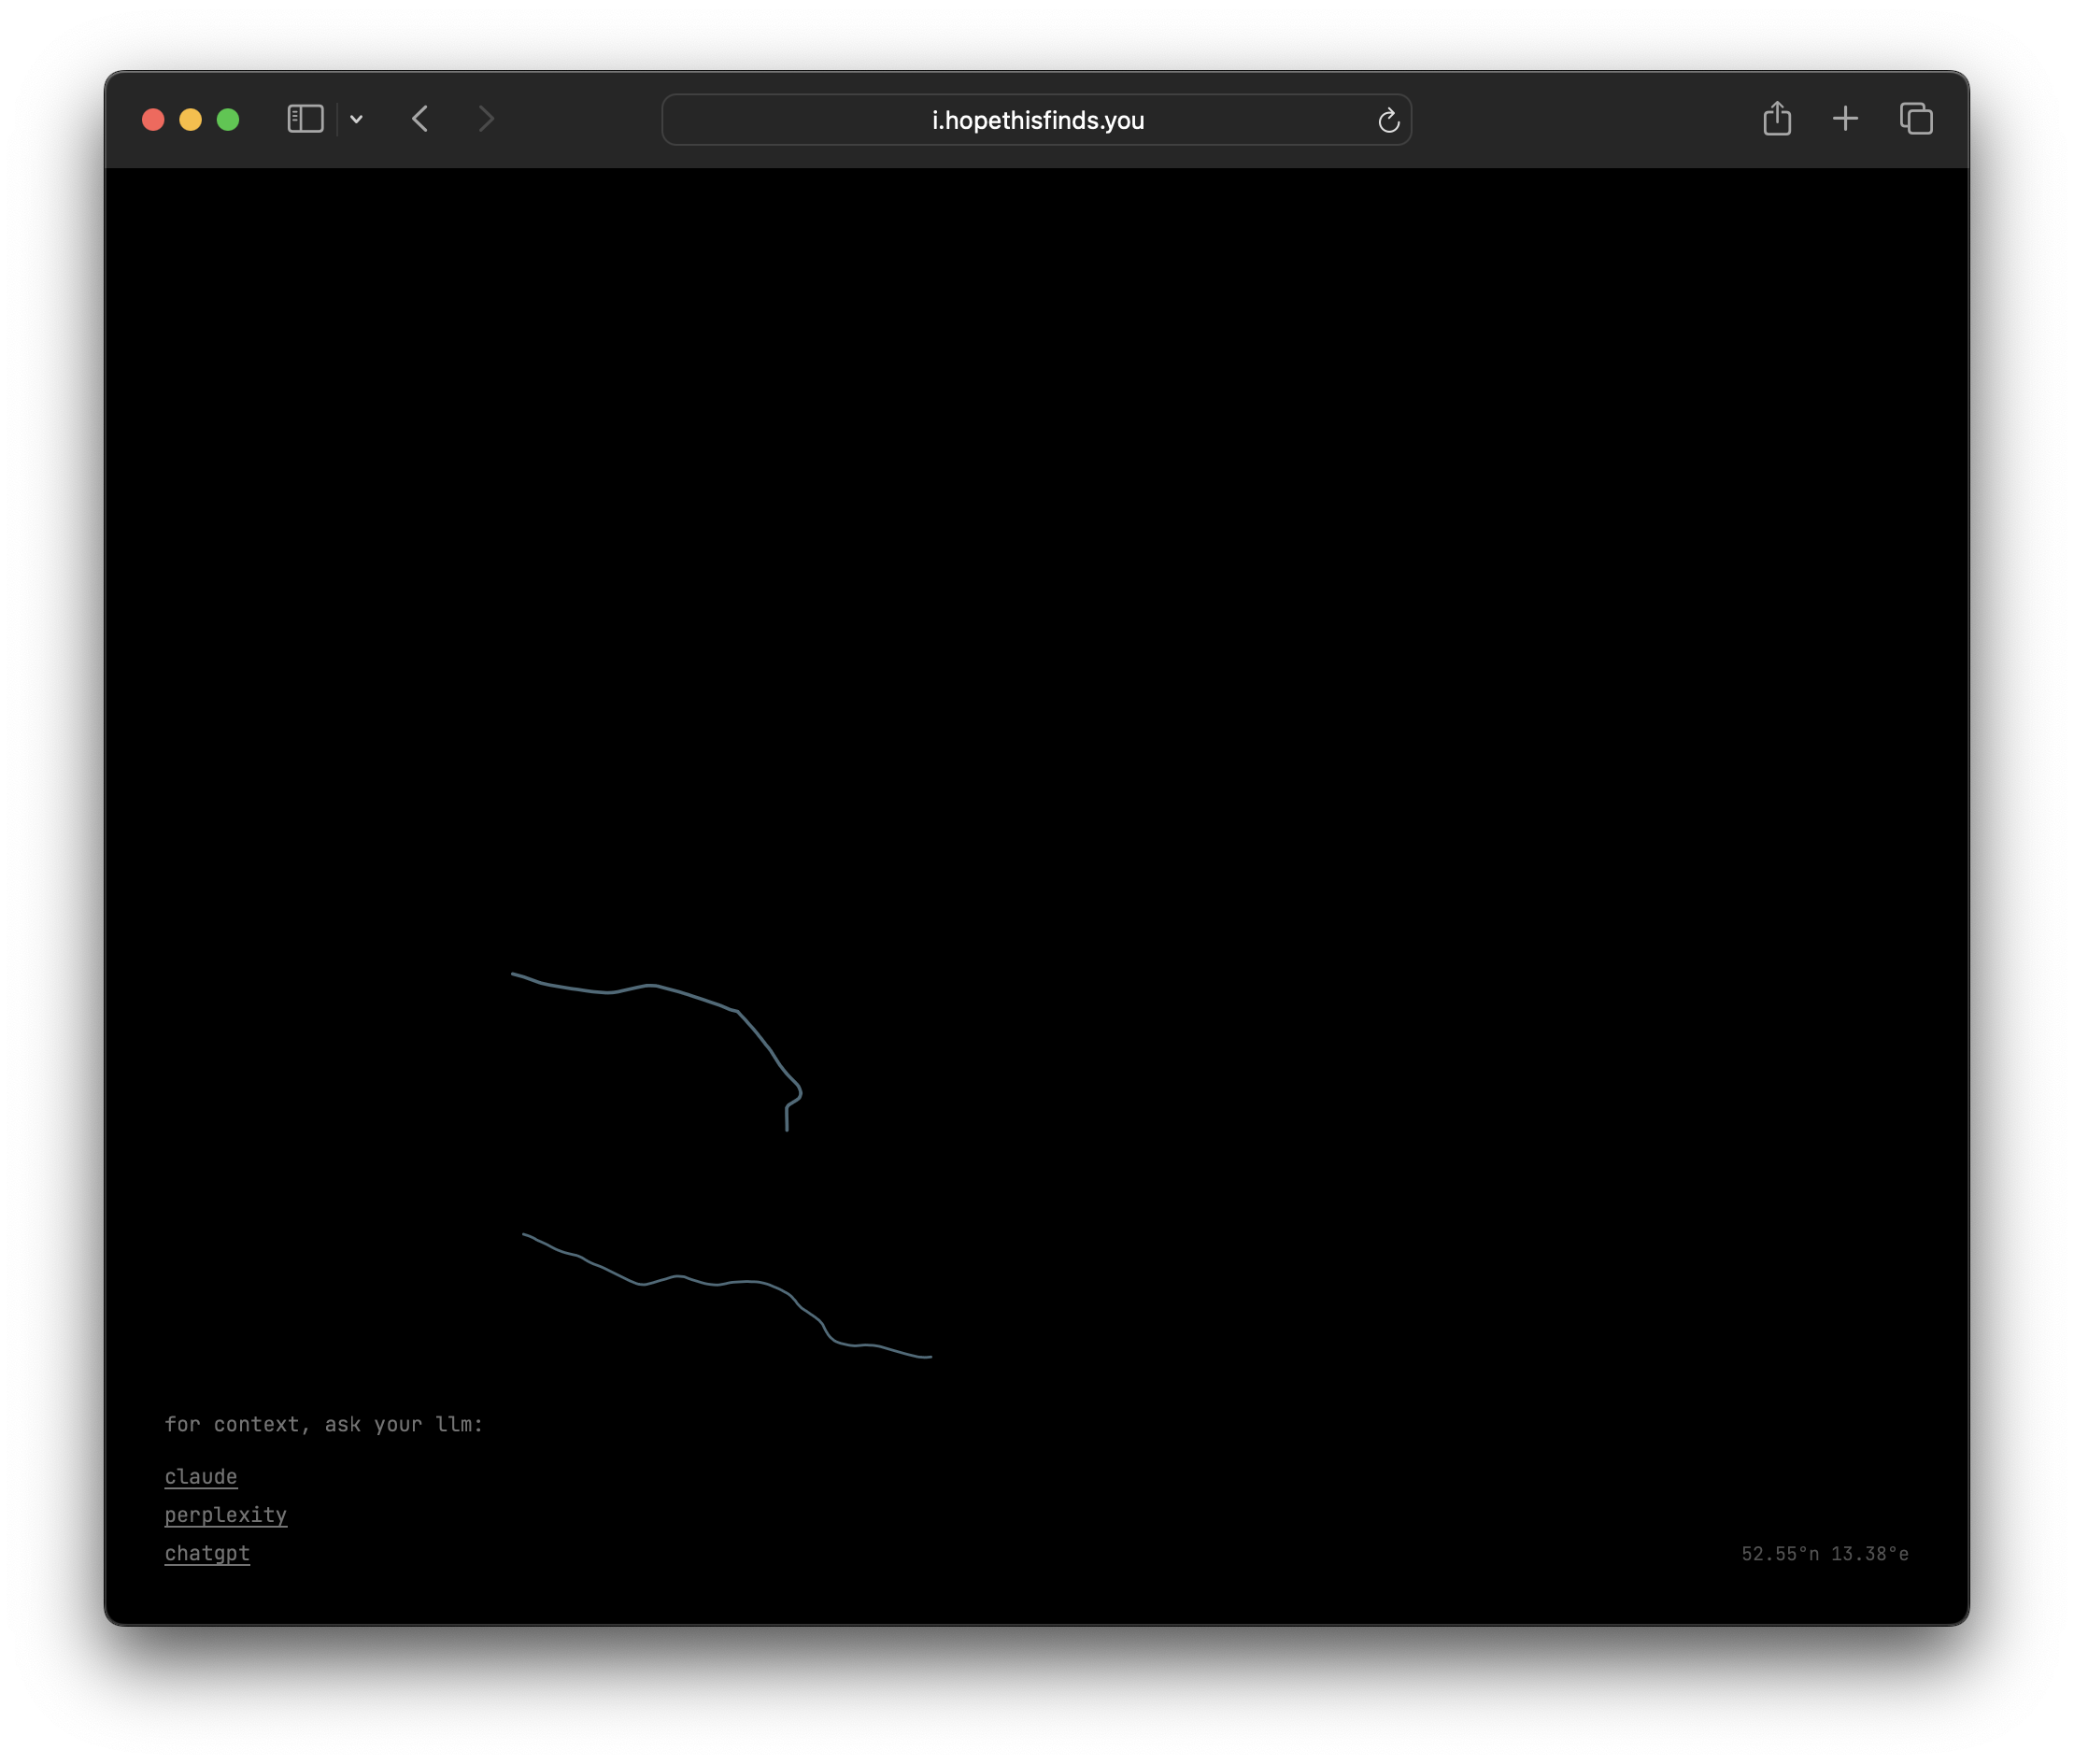Open the chatgpt link

(207, 1552)
